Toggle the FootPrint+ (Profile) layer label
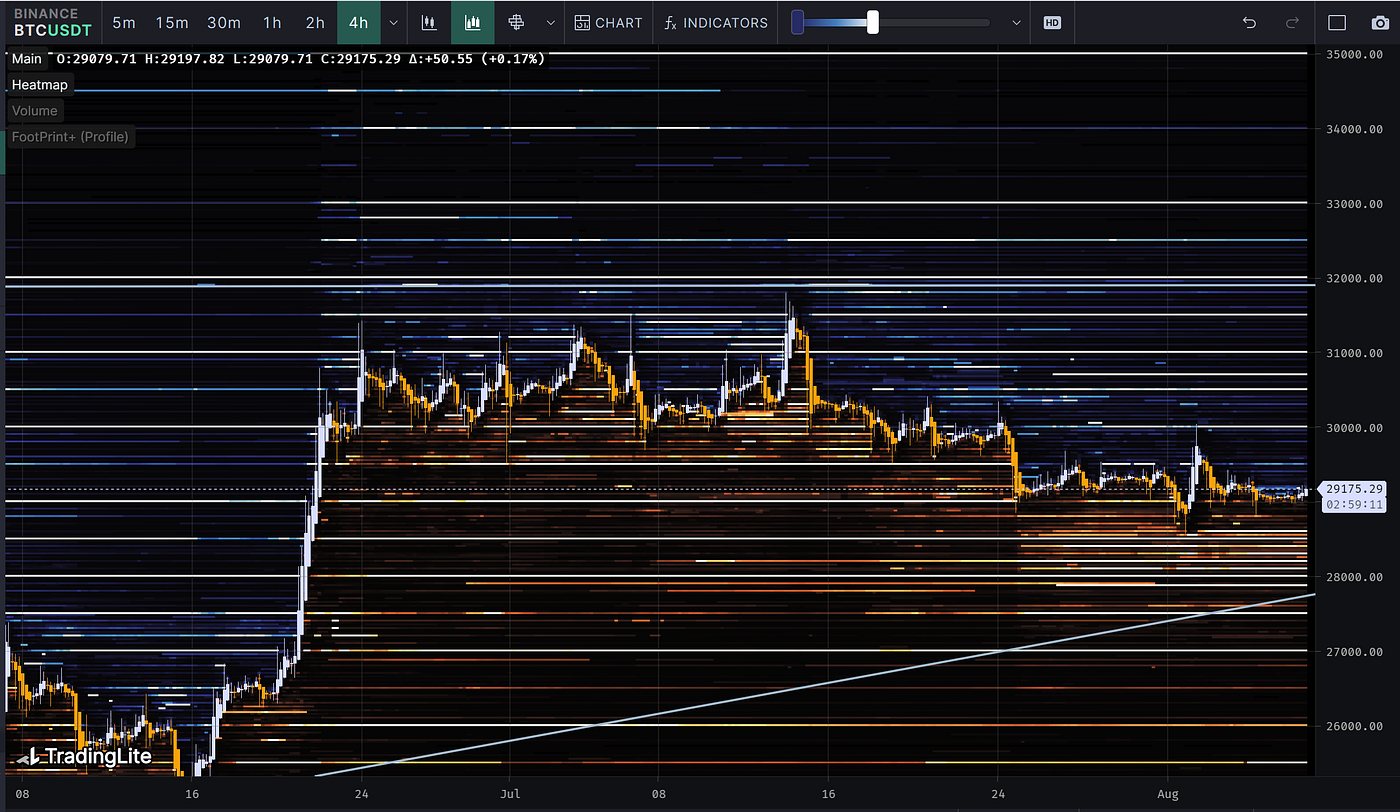The height and width of the screenshot is (812, 1400). 70,137
